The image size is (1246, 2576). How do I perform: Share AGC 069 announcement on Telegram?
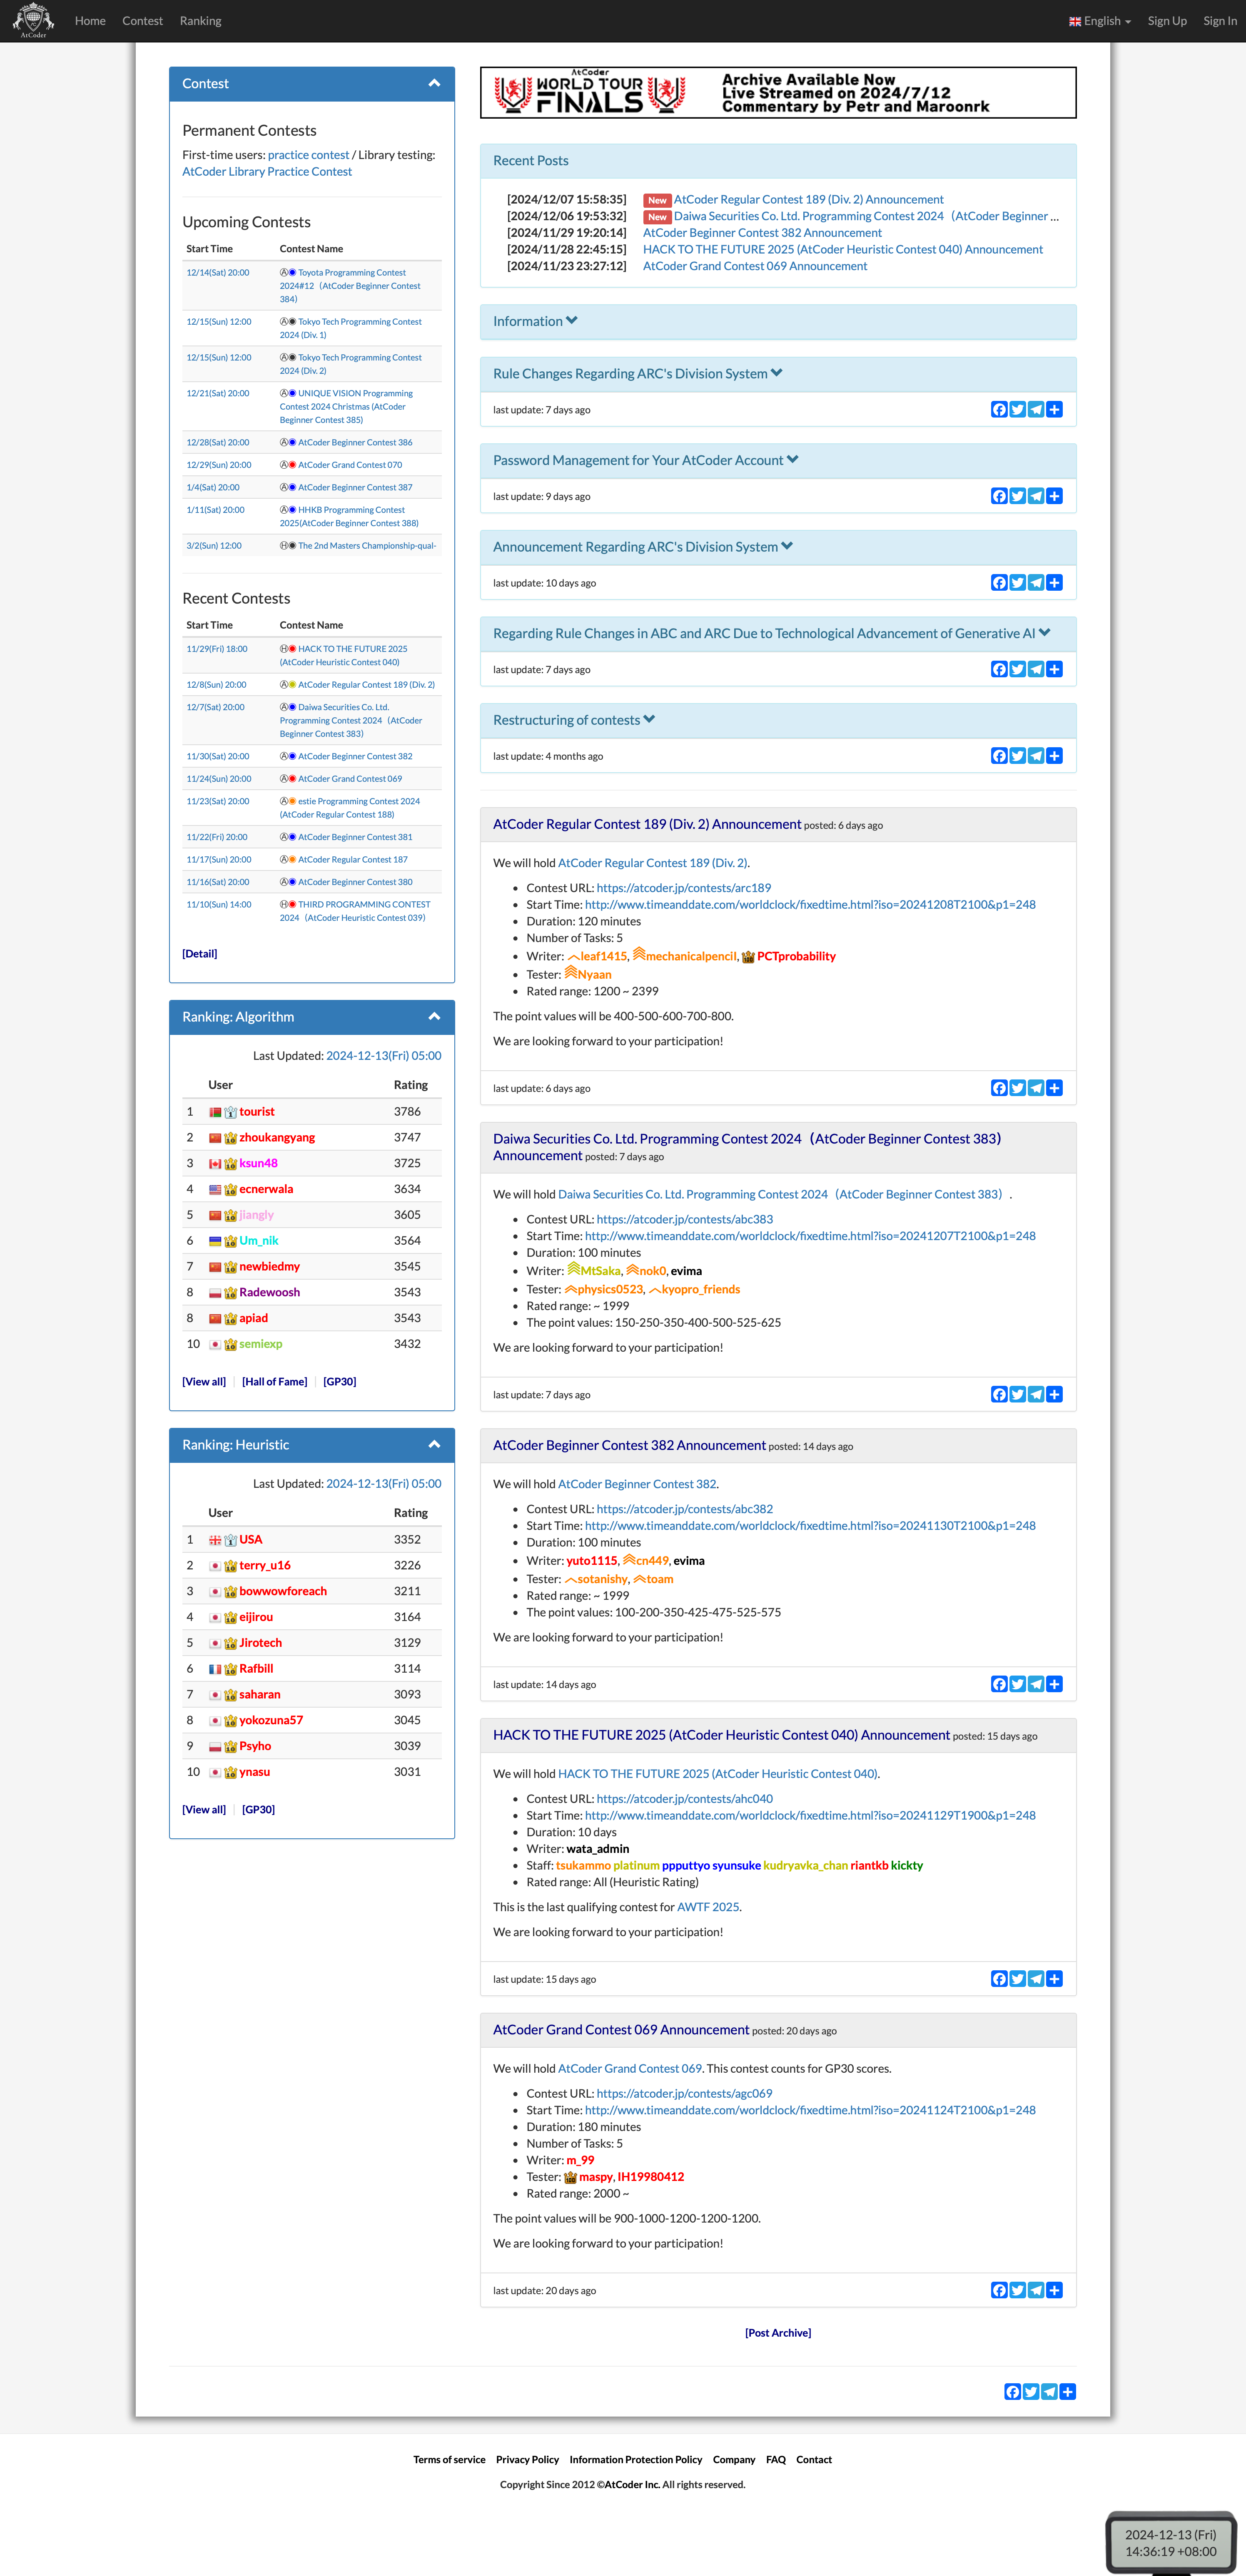pos(1036,2290)
